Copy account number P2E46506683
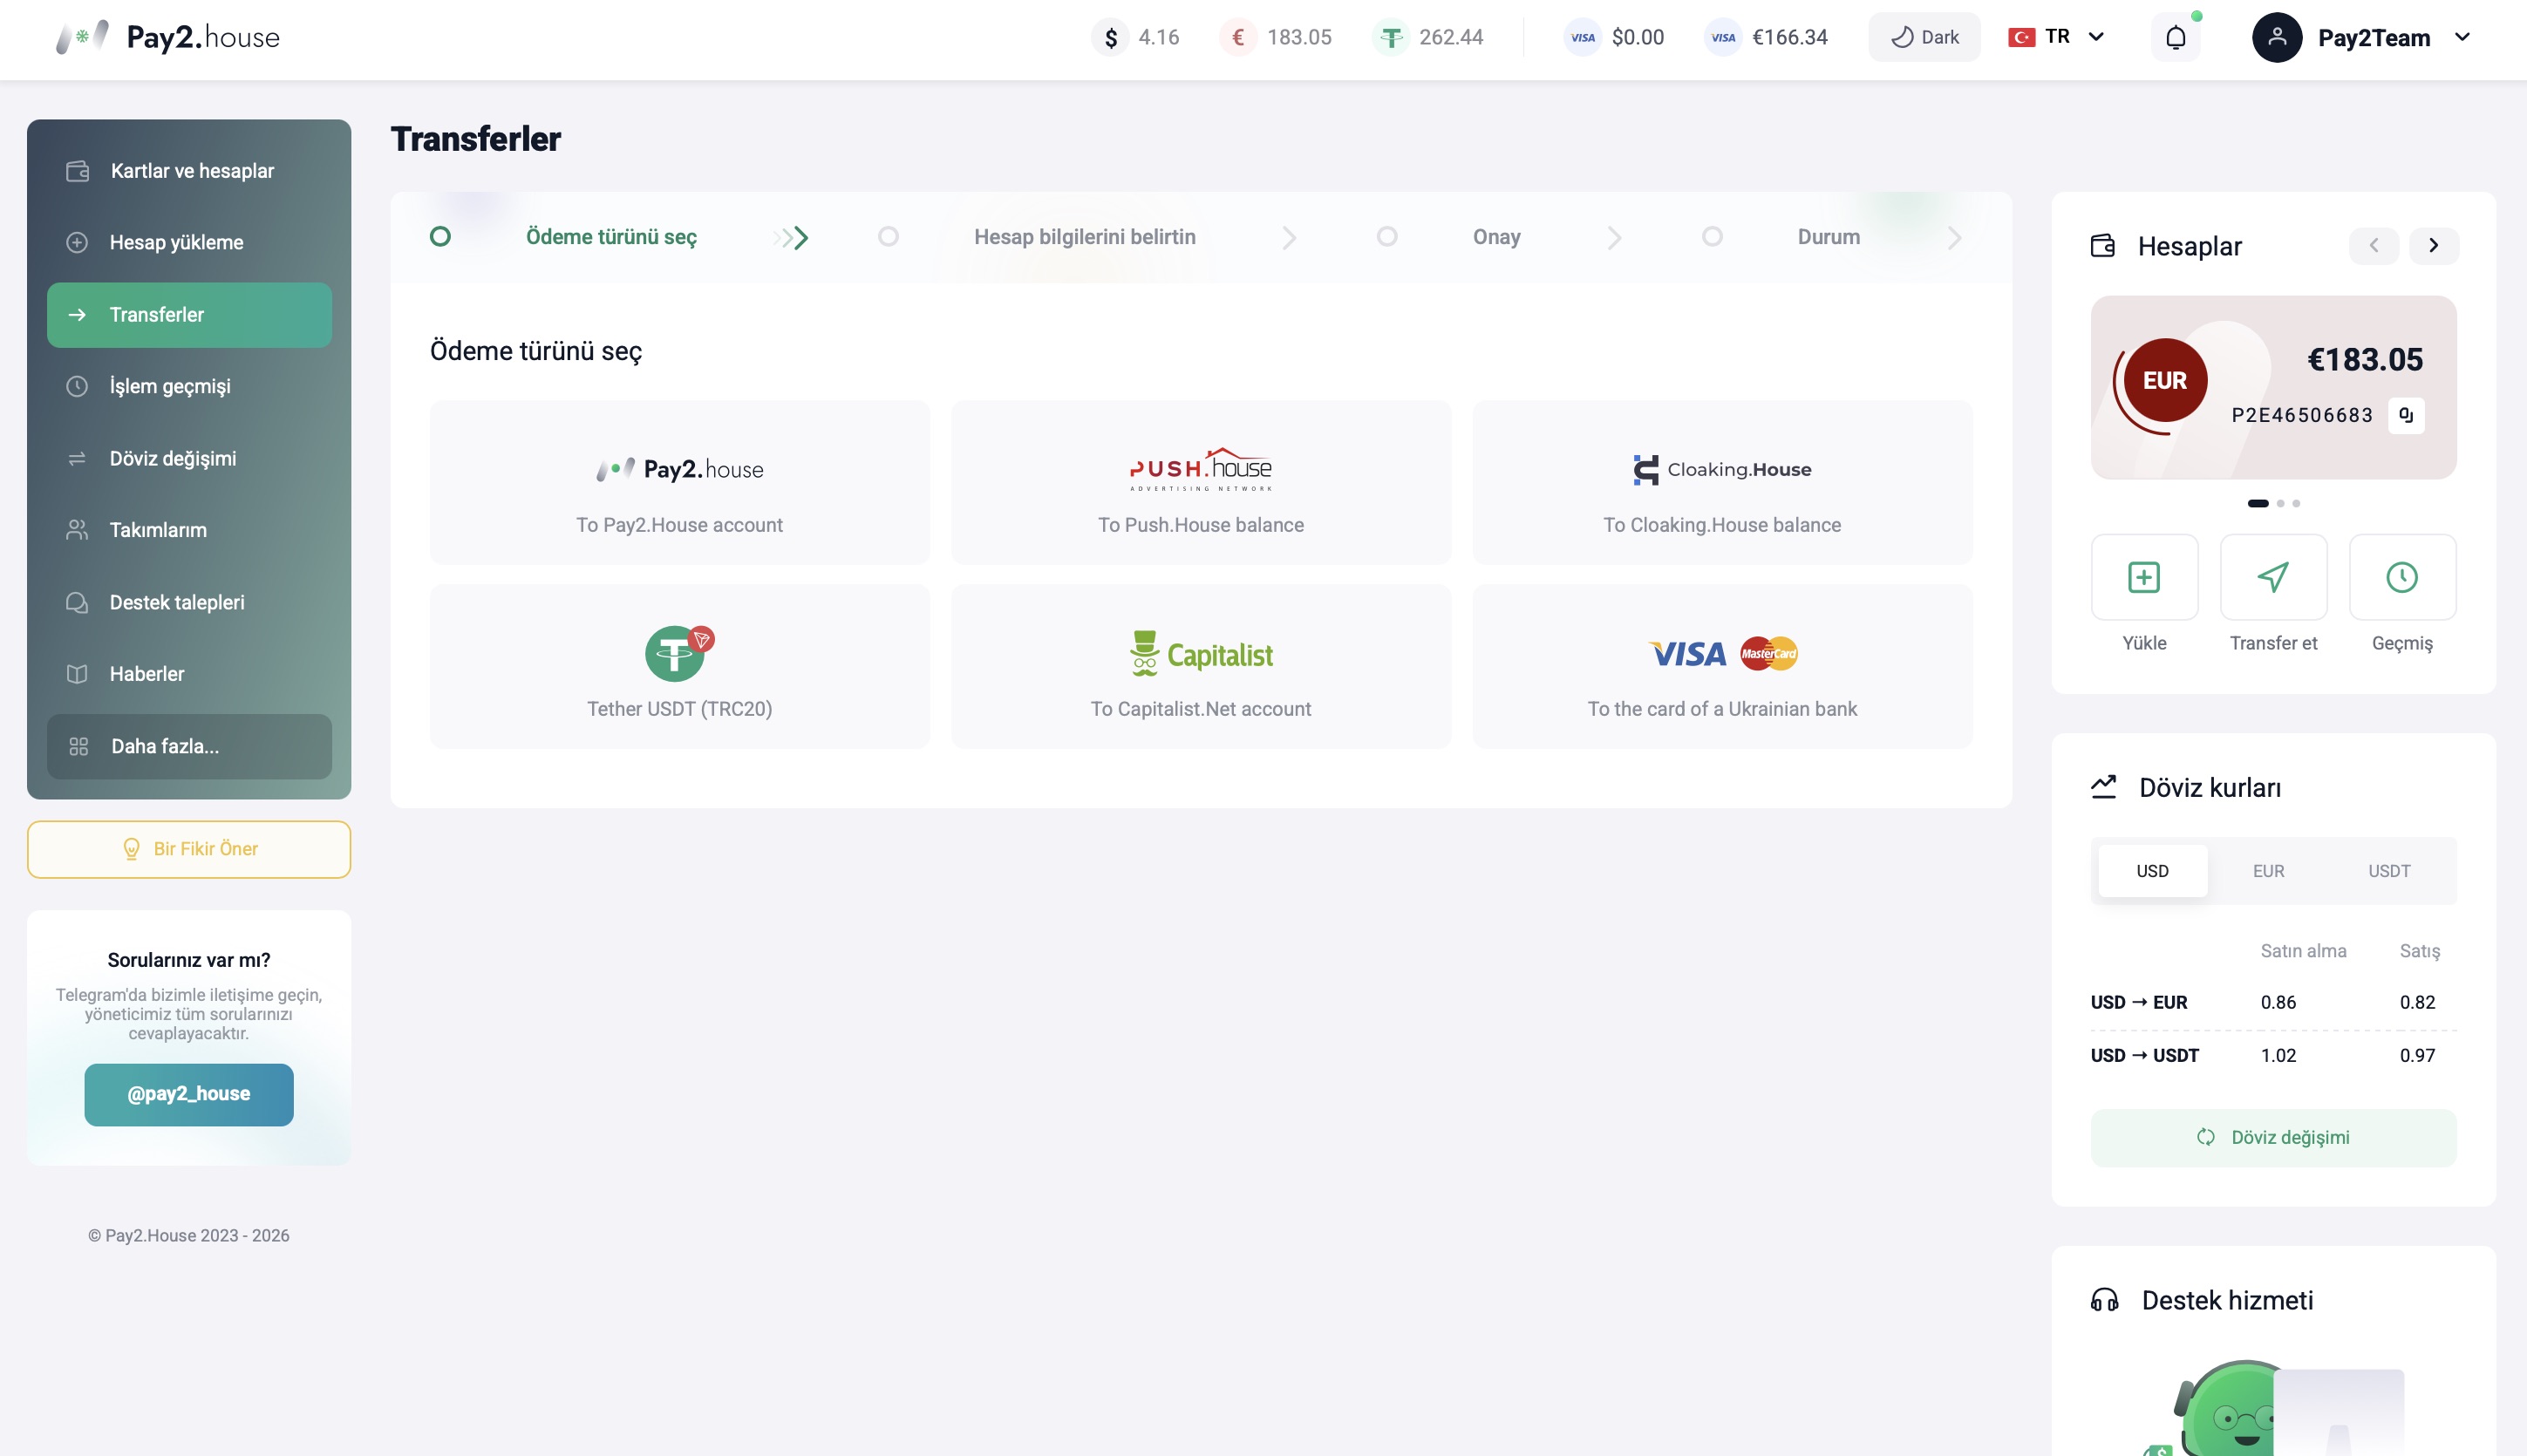The width and height of the screenshot is (2527, 1456). point(2406,415)
